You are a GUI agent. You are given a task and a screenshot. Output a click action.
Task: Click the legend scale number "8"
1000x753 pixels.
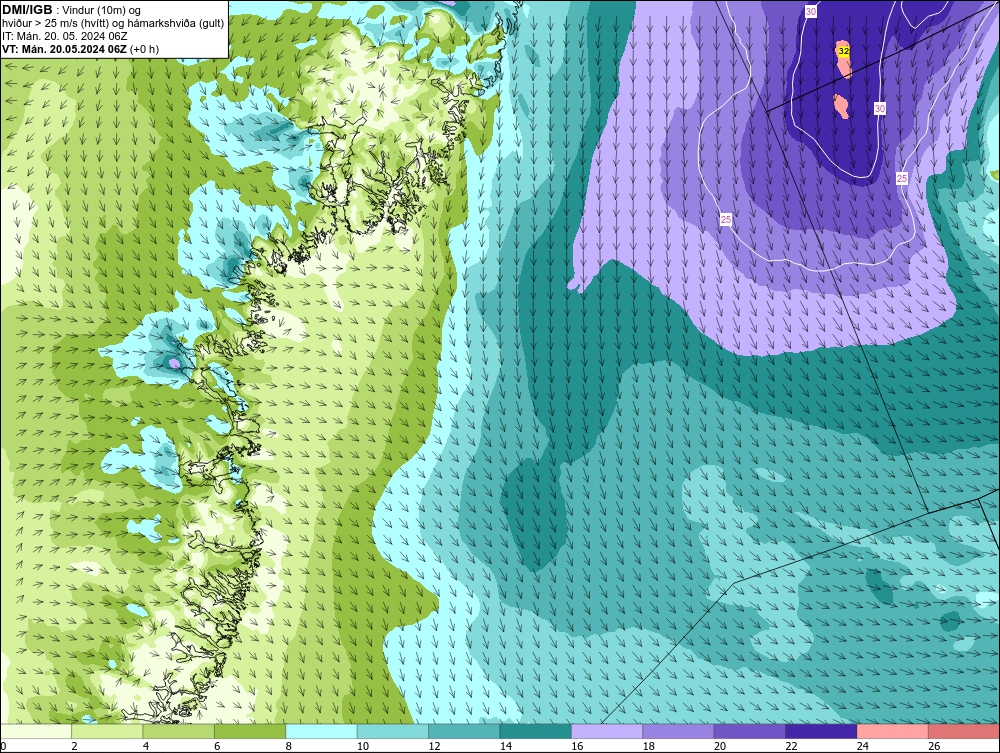[x=289, y=746]
